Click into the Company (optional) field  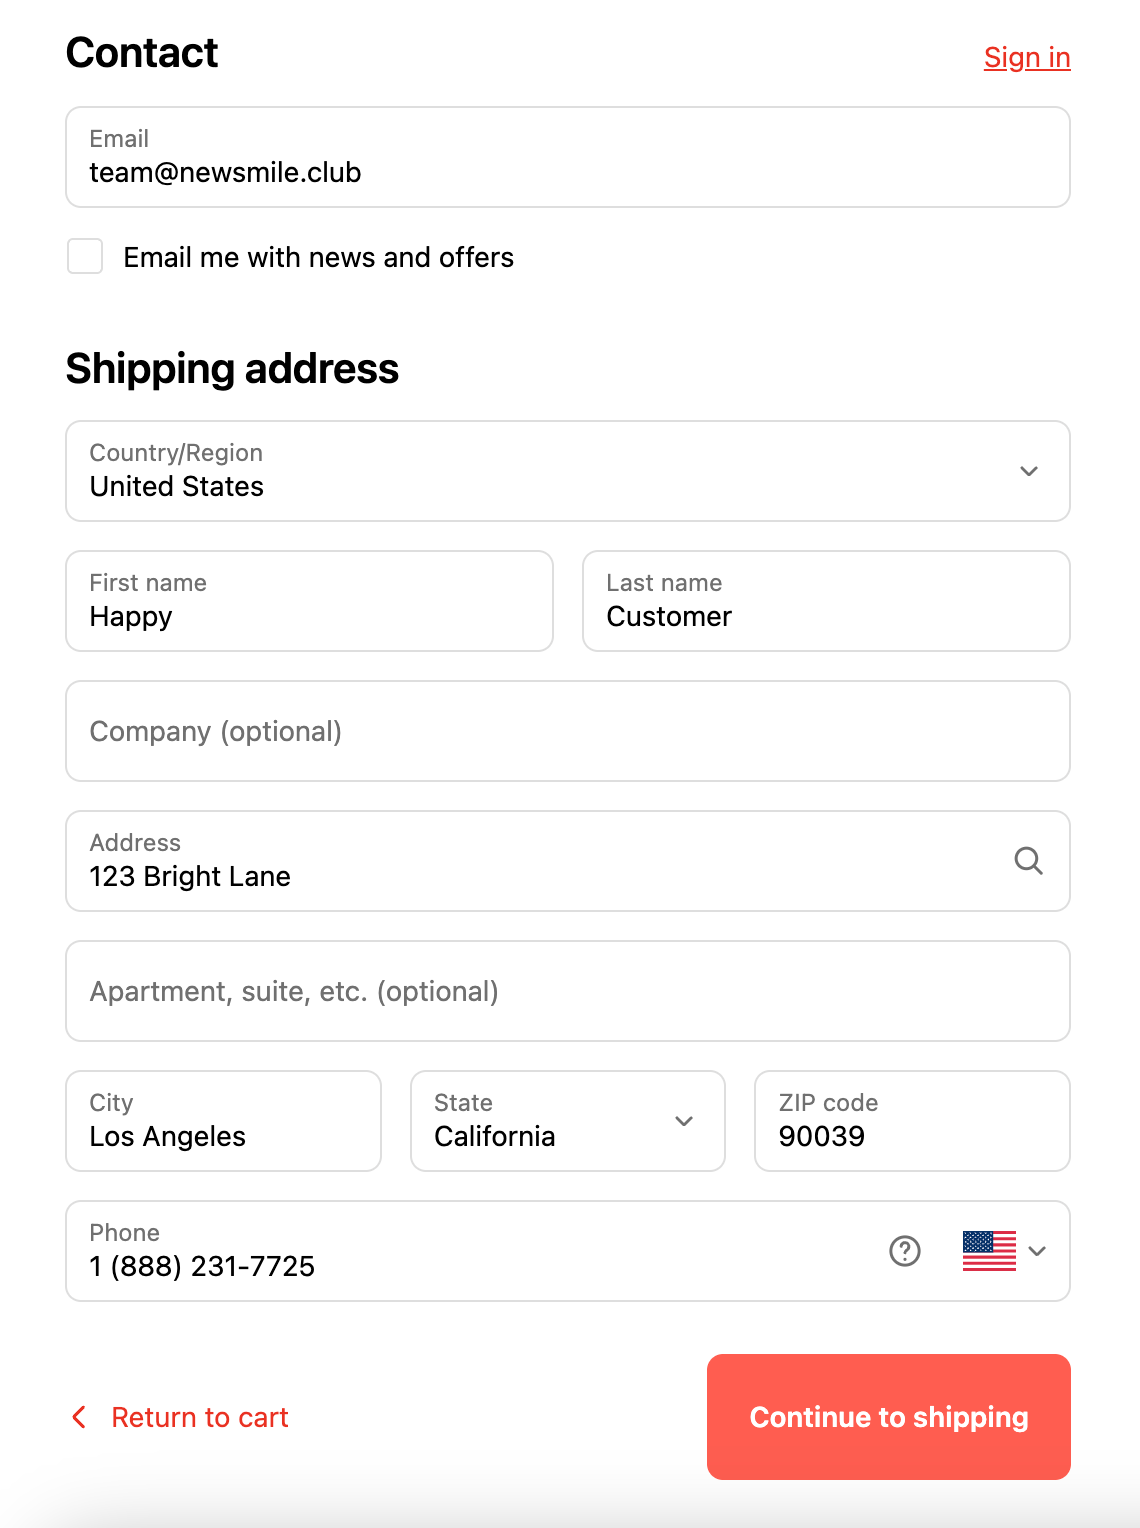pos(567,731)
